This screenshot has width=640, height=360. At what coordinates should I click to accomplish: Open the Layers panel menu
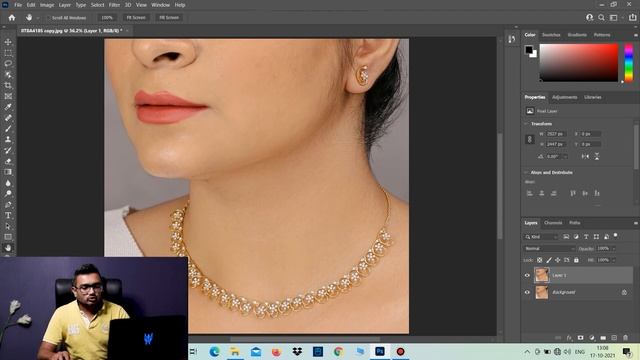click(x=636, y=223)
